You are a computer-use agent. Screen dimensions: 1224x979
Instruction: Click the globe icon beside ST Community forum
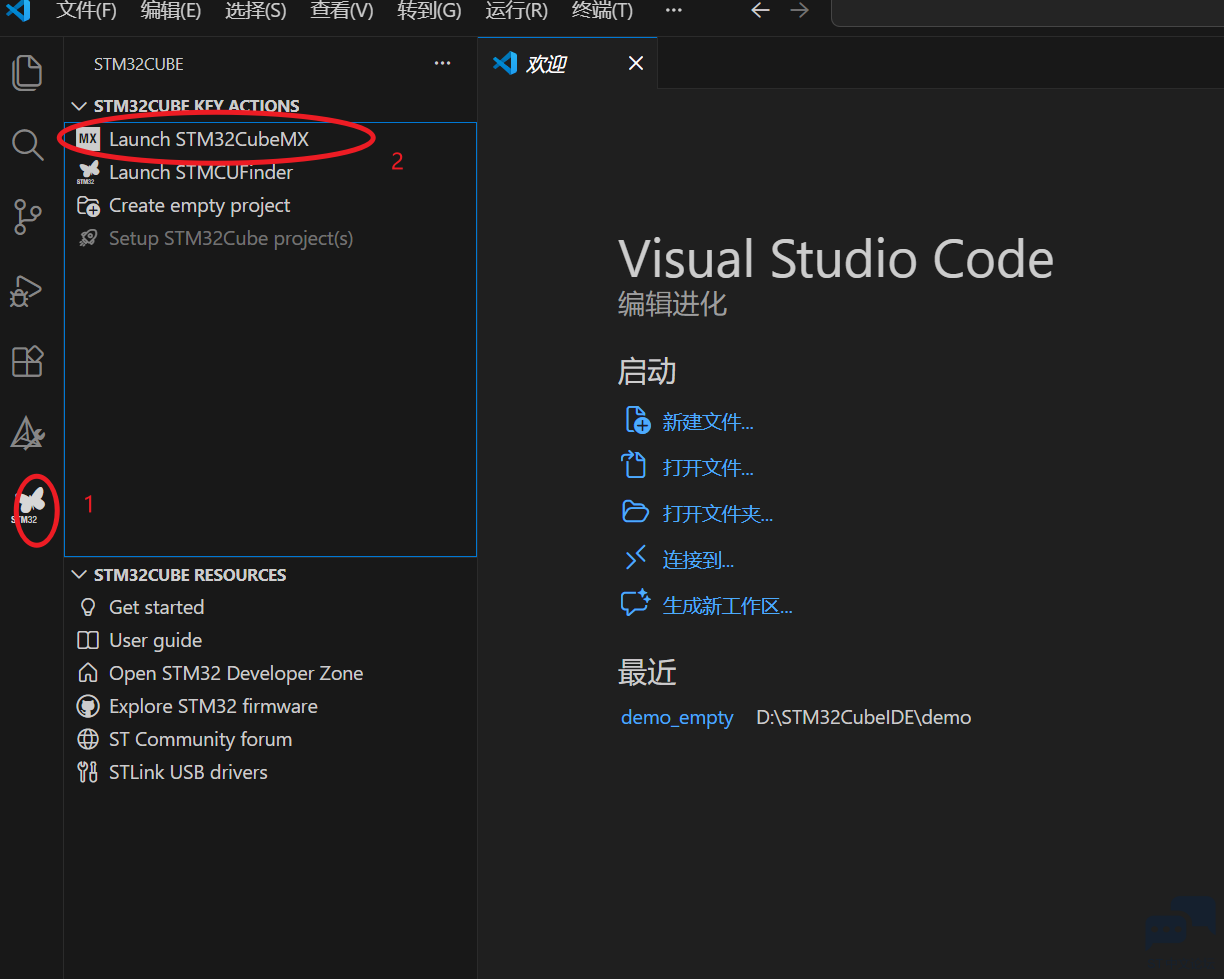click(x=88, y=739)
